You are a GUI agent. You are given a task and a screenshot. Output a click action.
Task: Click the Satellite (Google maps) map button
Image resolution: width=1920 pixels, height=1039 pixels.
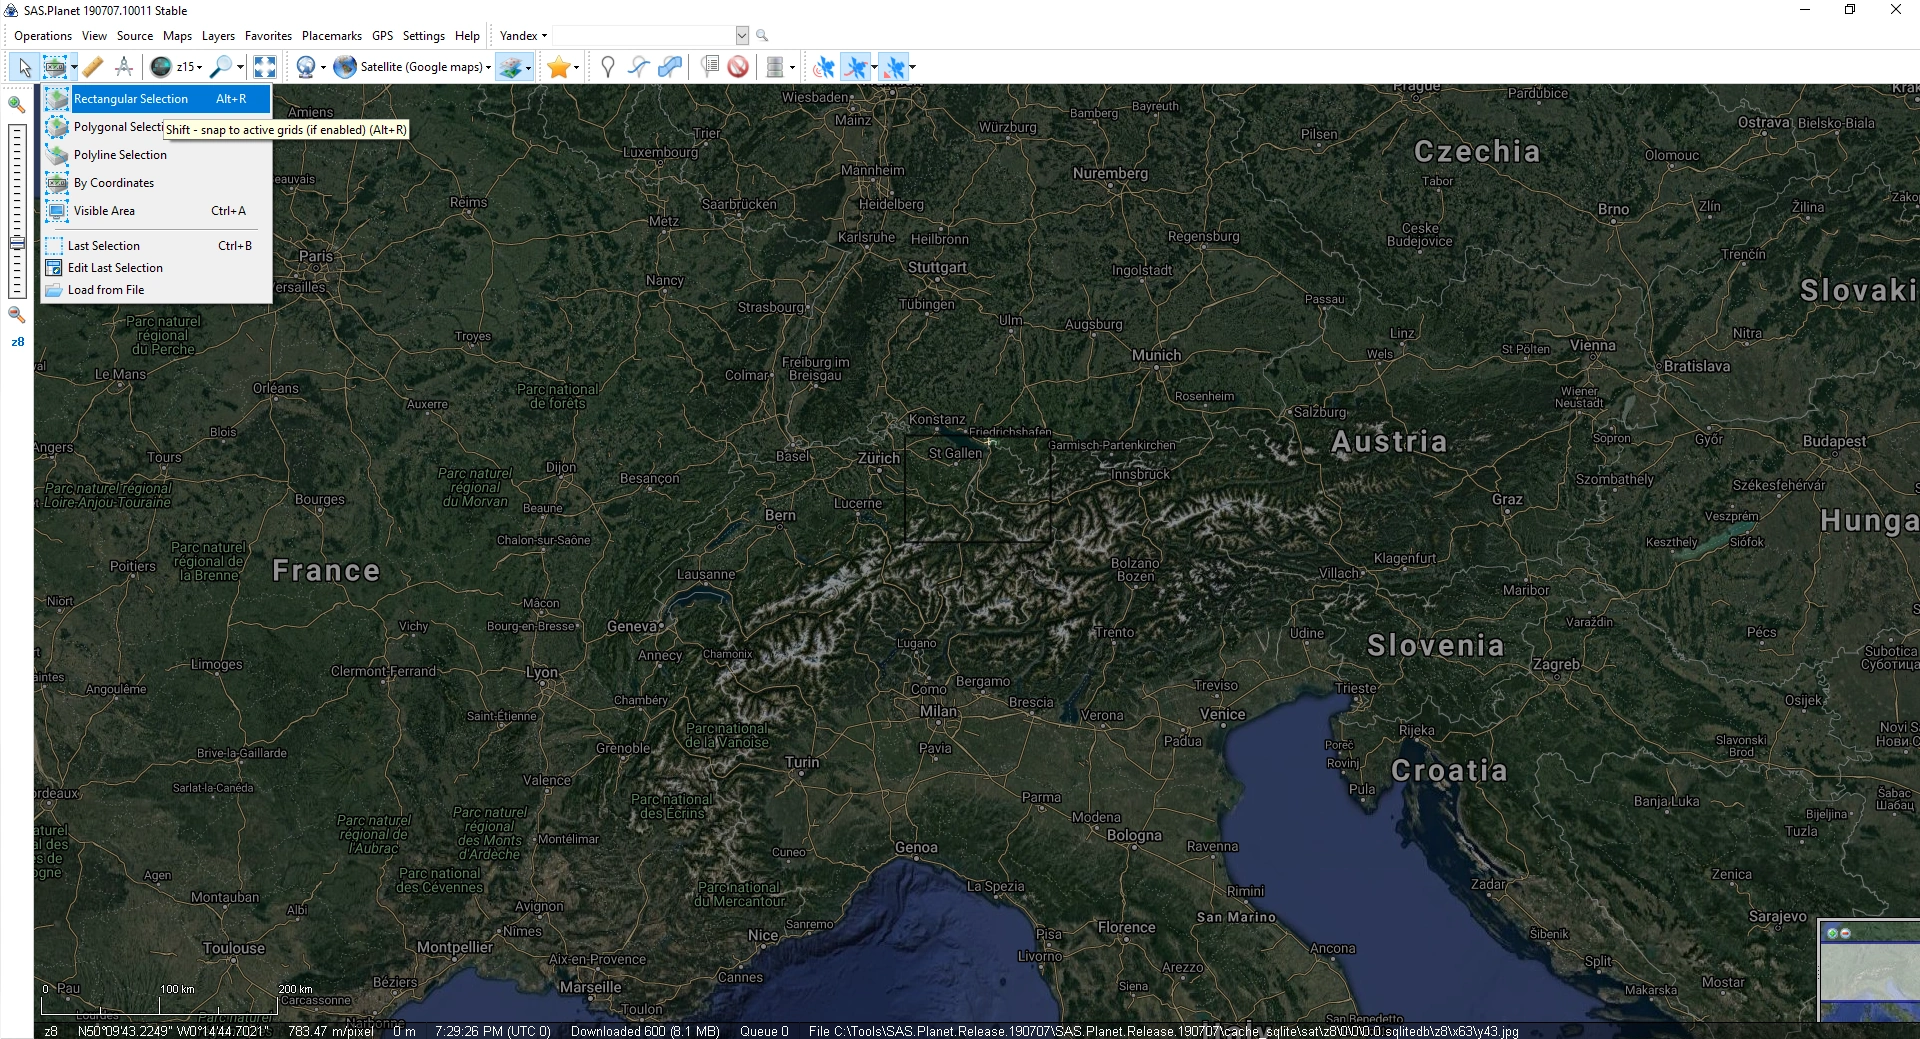tap(412, 67)
